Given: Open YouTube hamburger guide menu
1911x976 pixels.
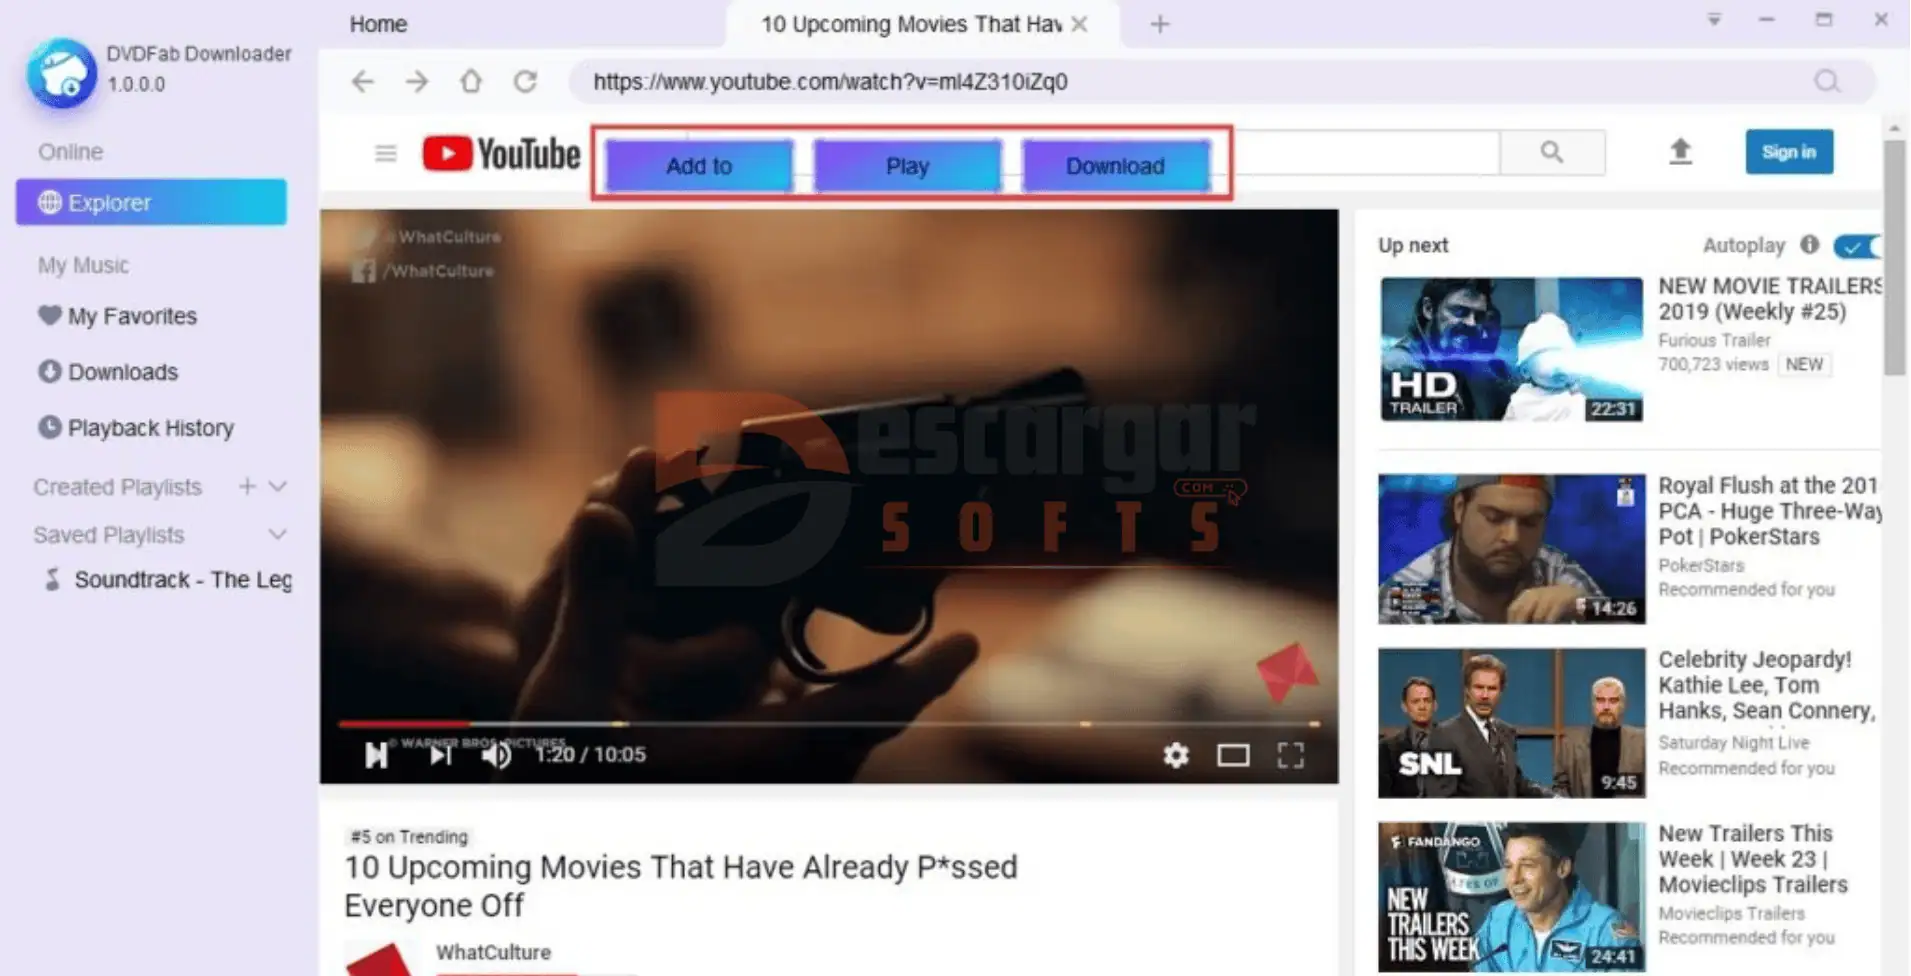Looking at the screenshot, I should point(386,153).
